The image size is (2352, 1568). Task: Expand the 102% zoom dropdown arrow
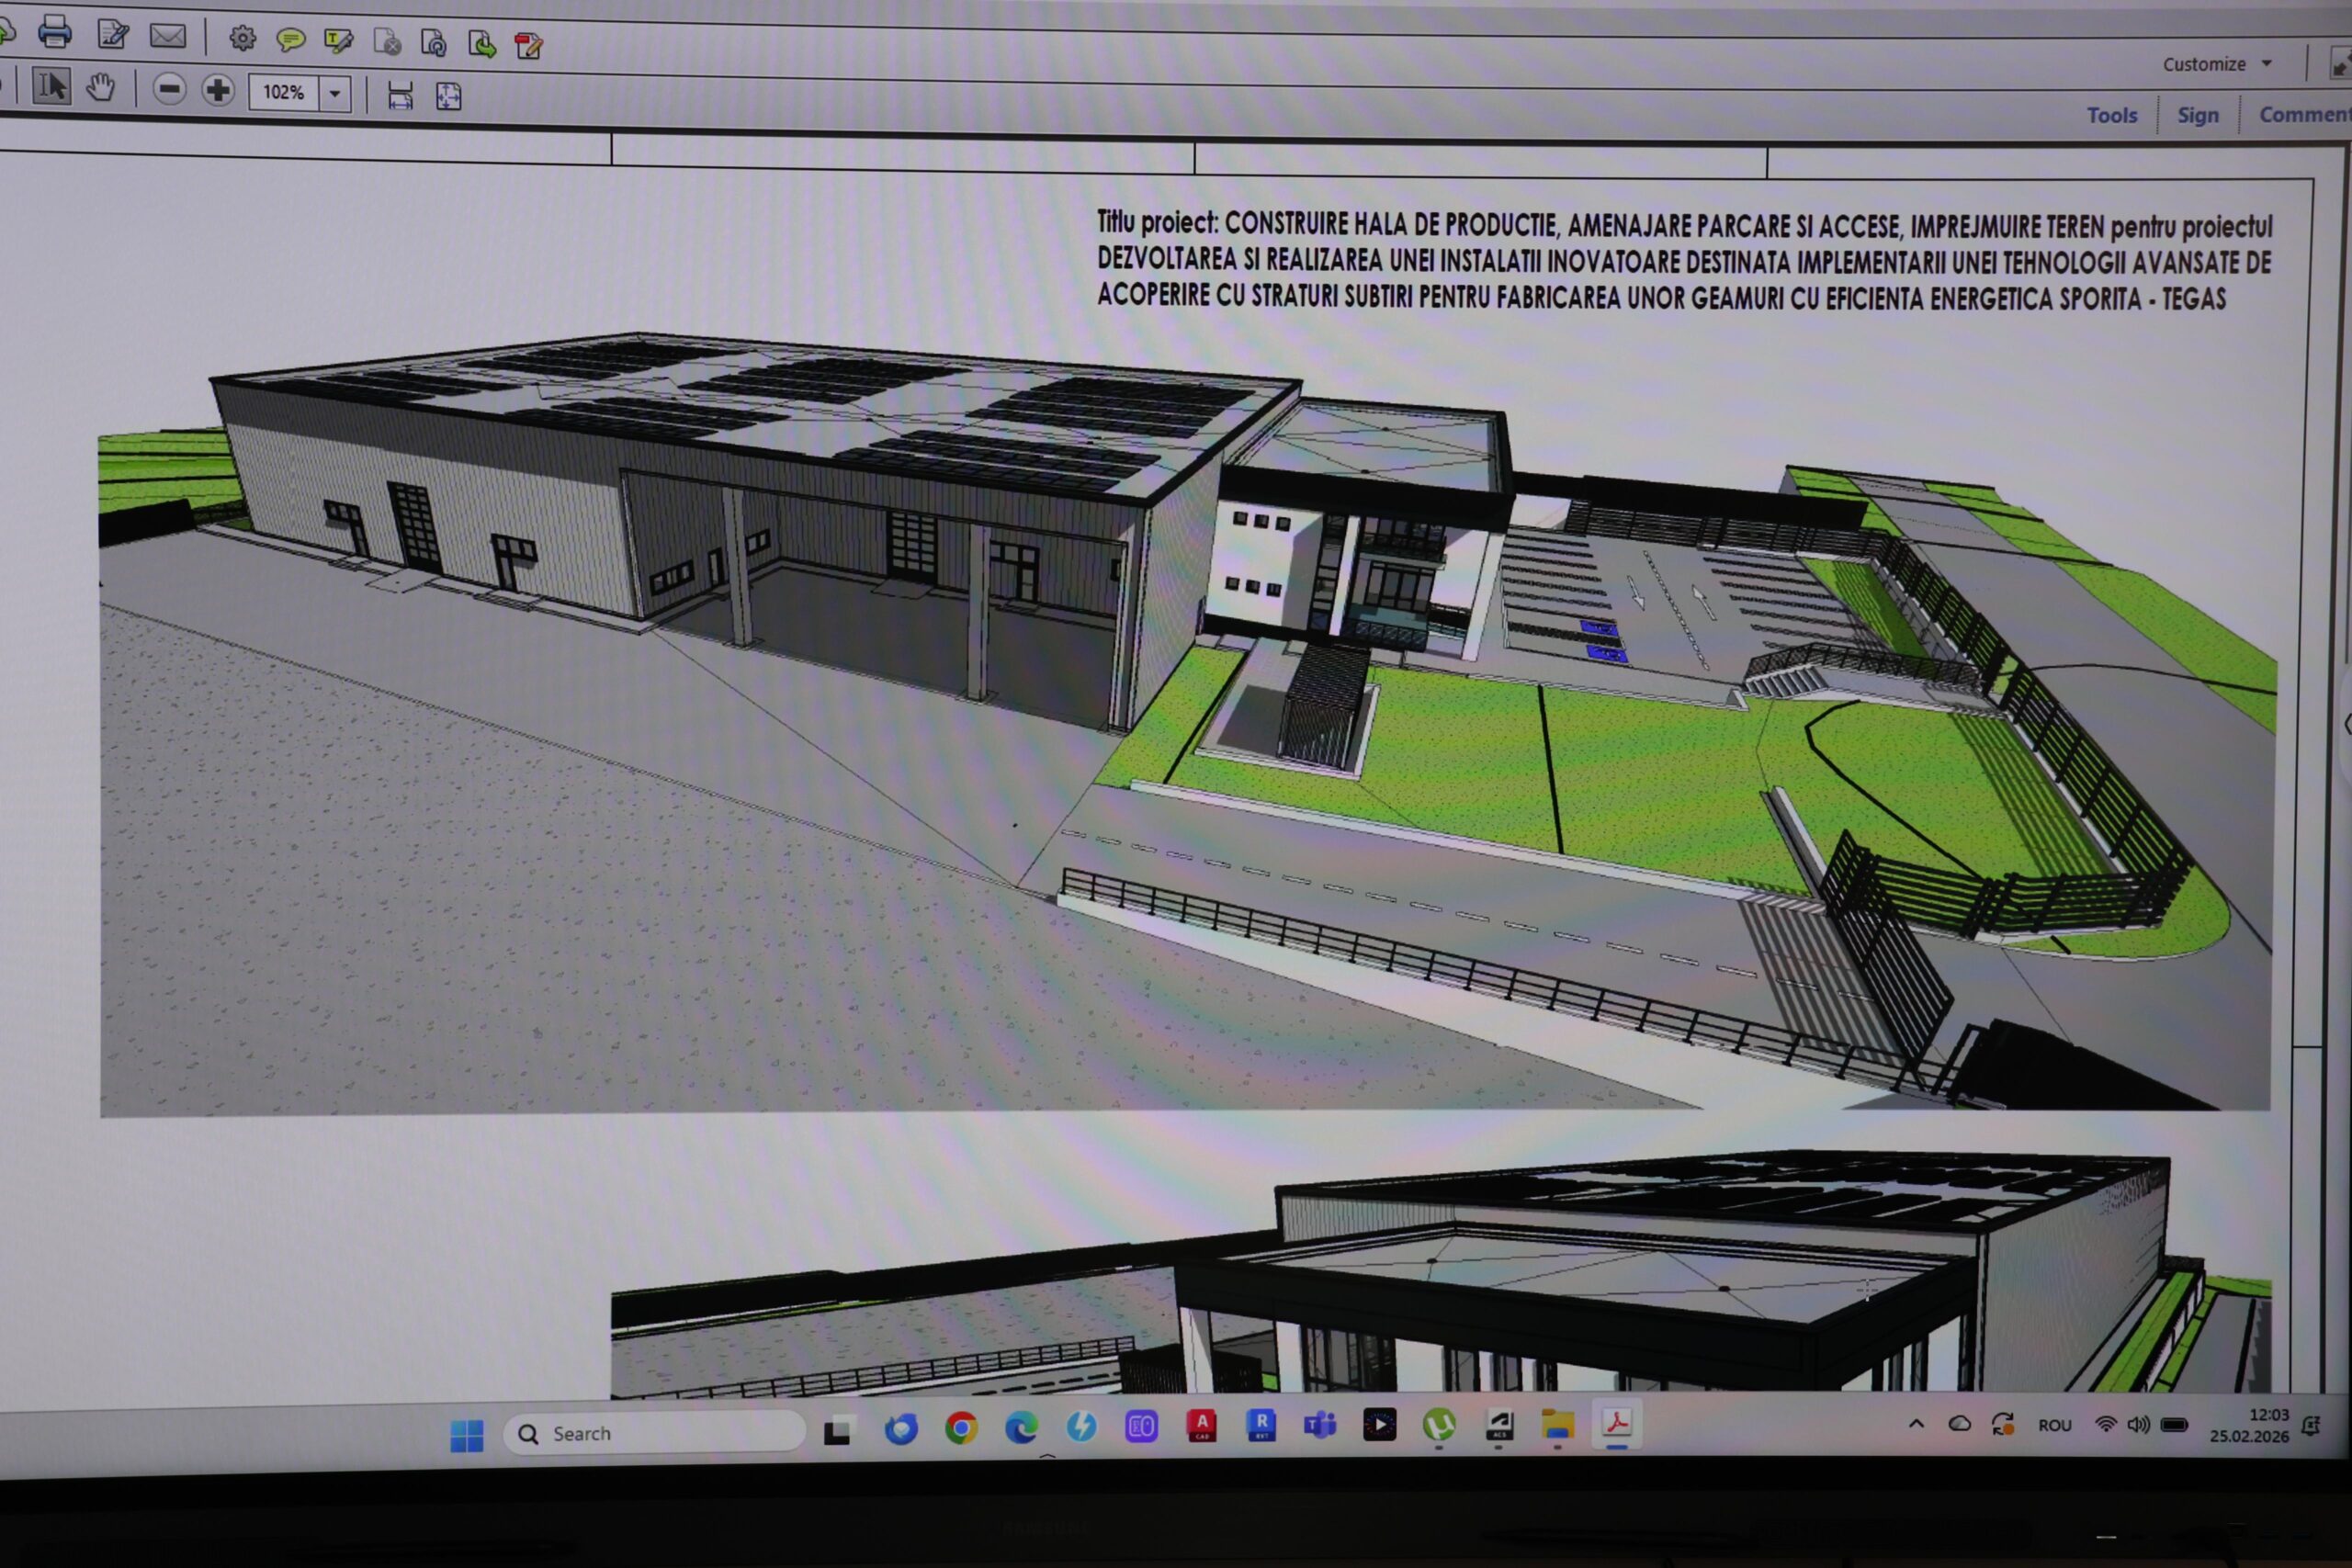coord(335,94)
